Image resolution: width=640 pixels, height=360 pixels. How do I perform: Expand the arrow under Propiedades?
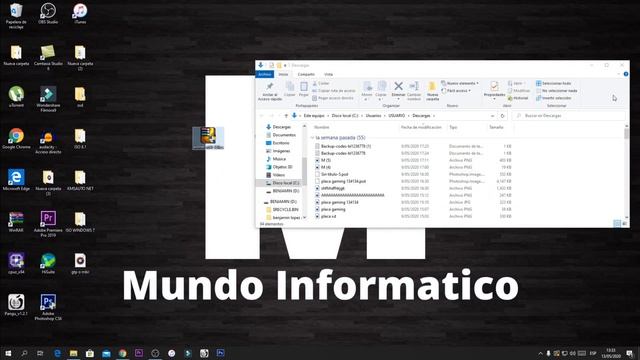pyautogui.click(x=494, y=99)
